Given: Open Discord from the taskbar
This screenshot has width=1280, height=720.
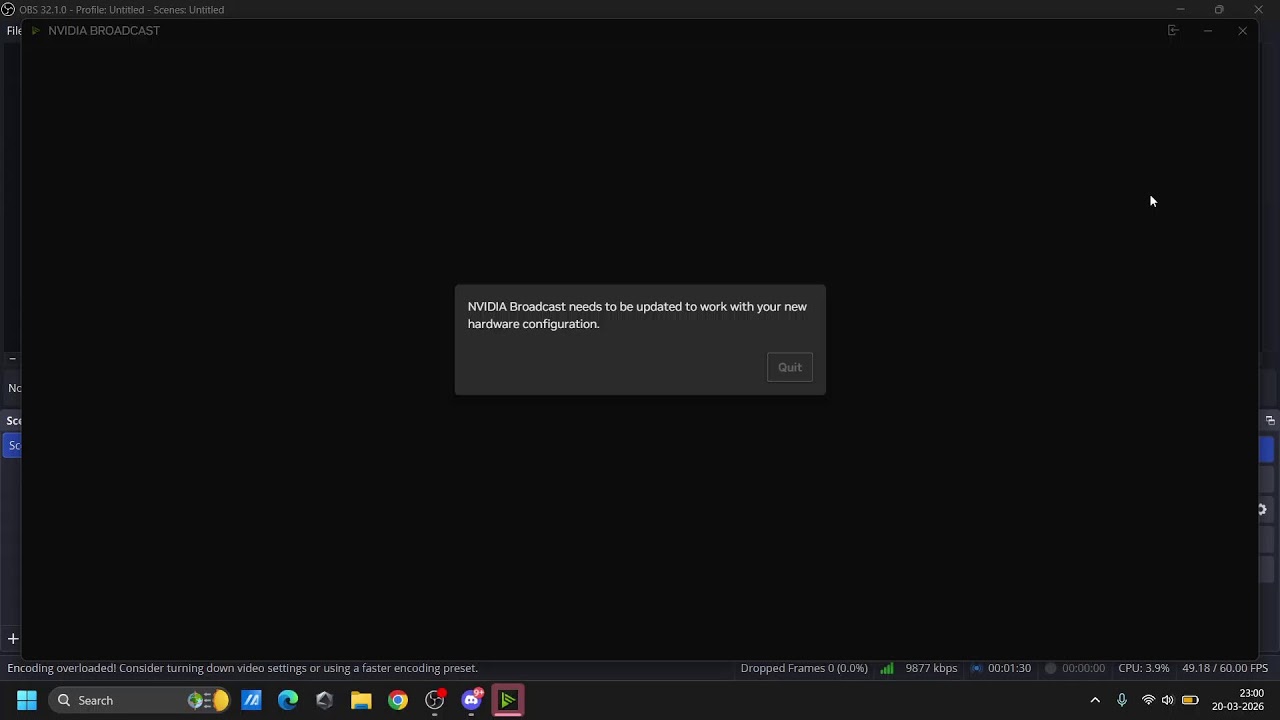Looking at the screenshot, I should click(471, 700).
